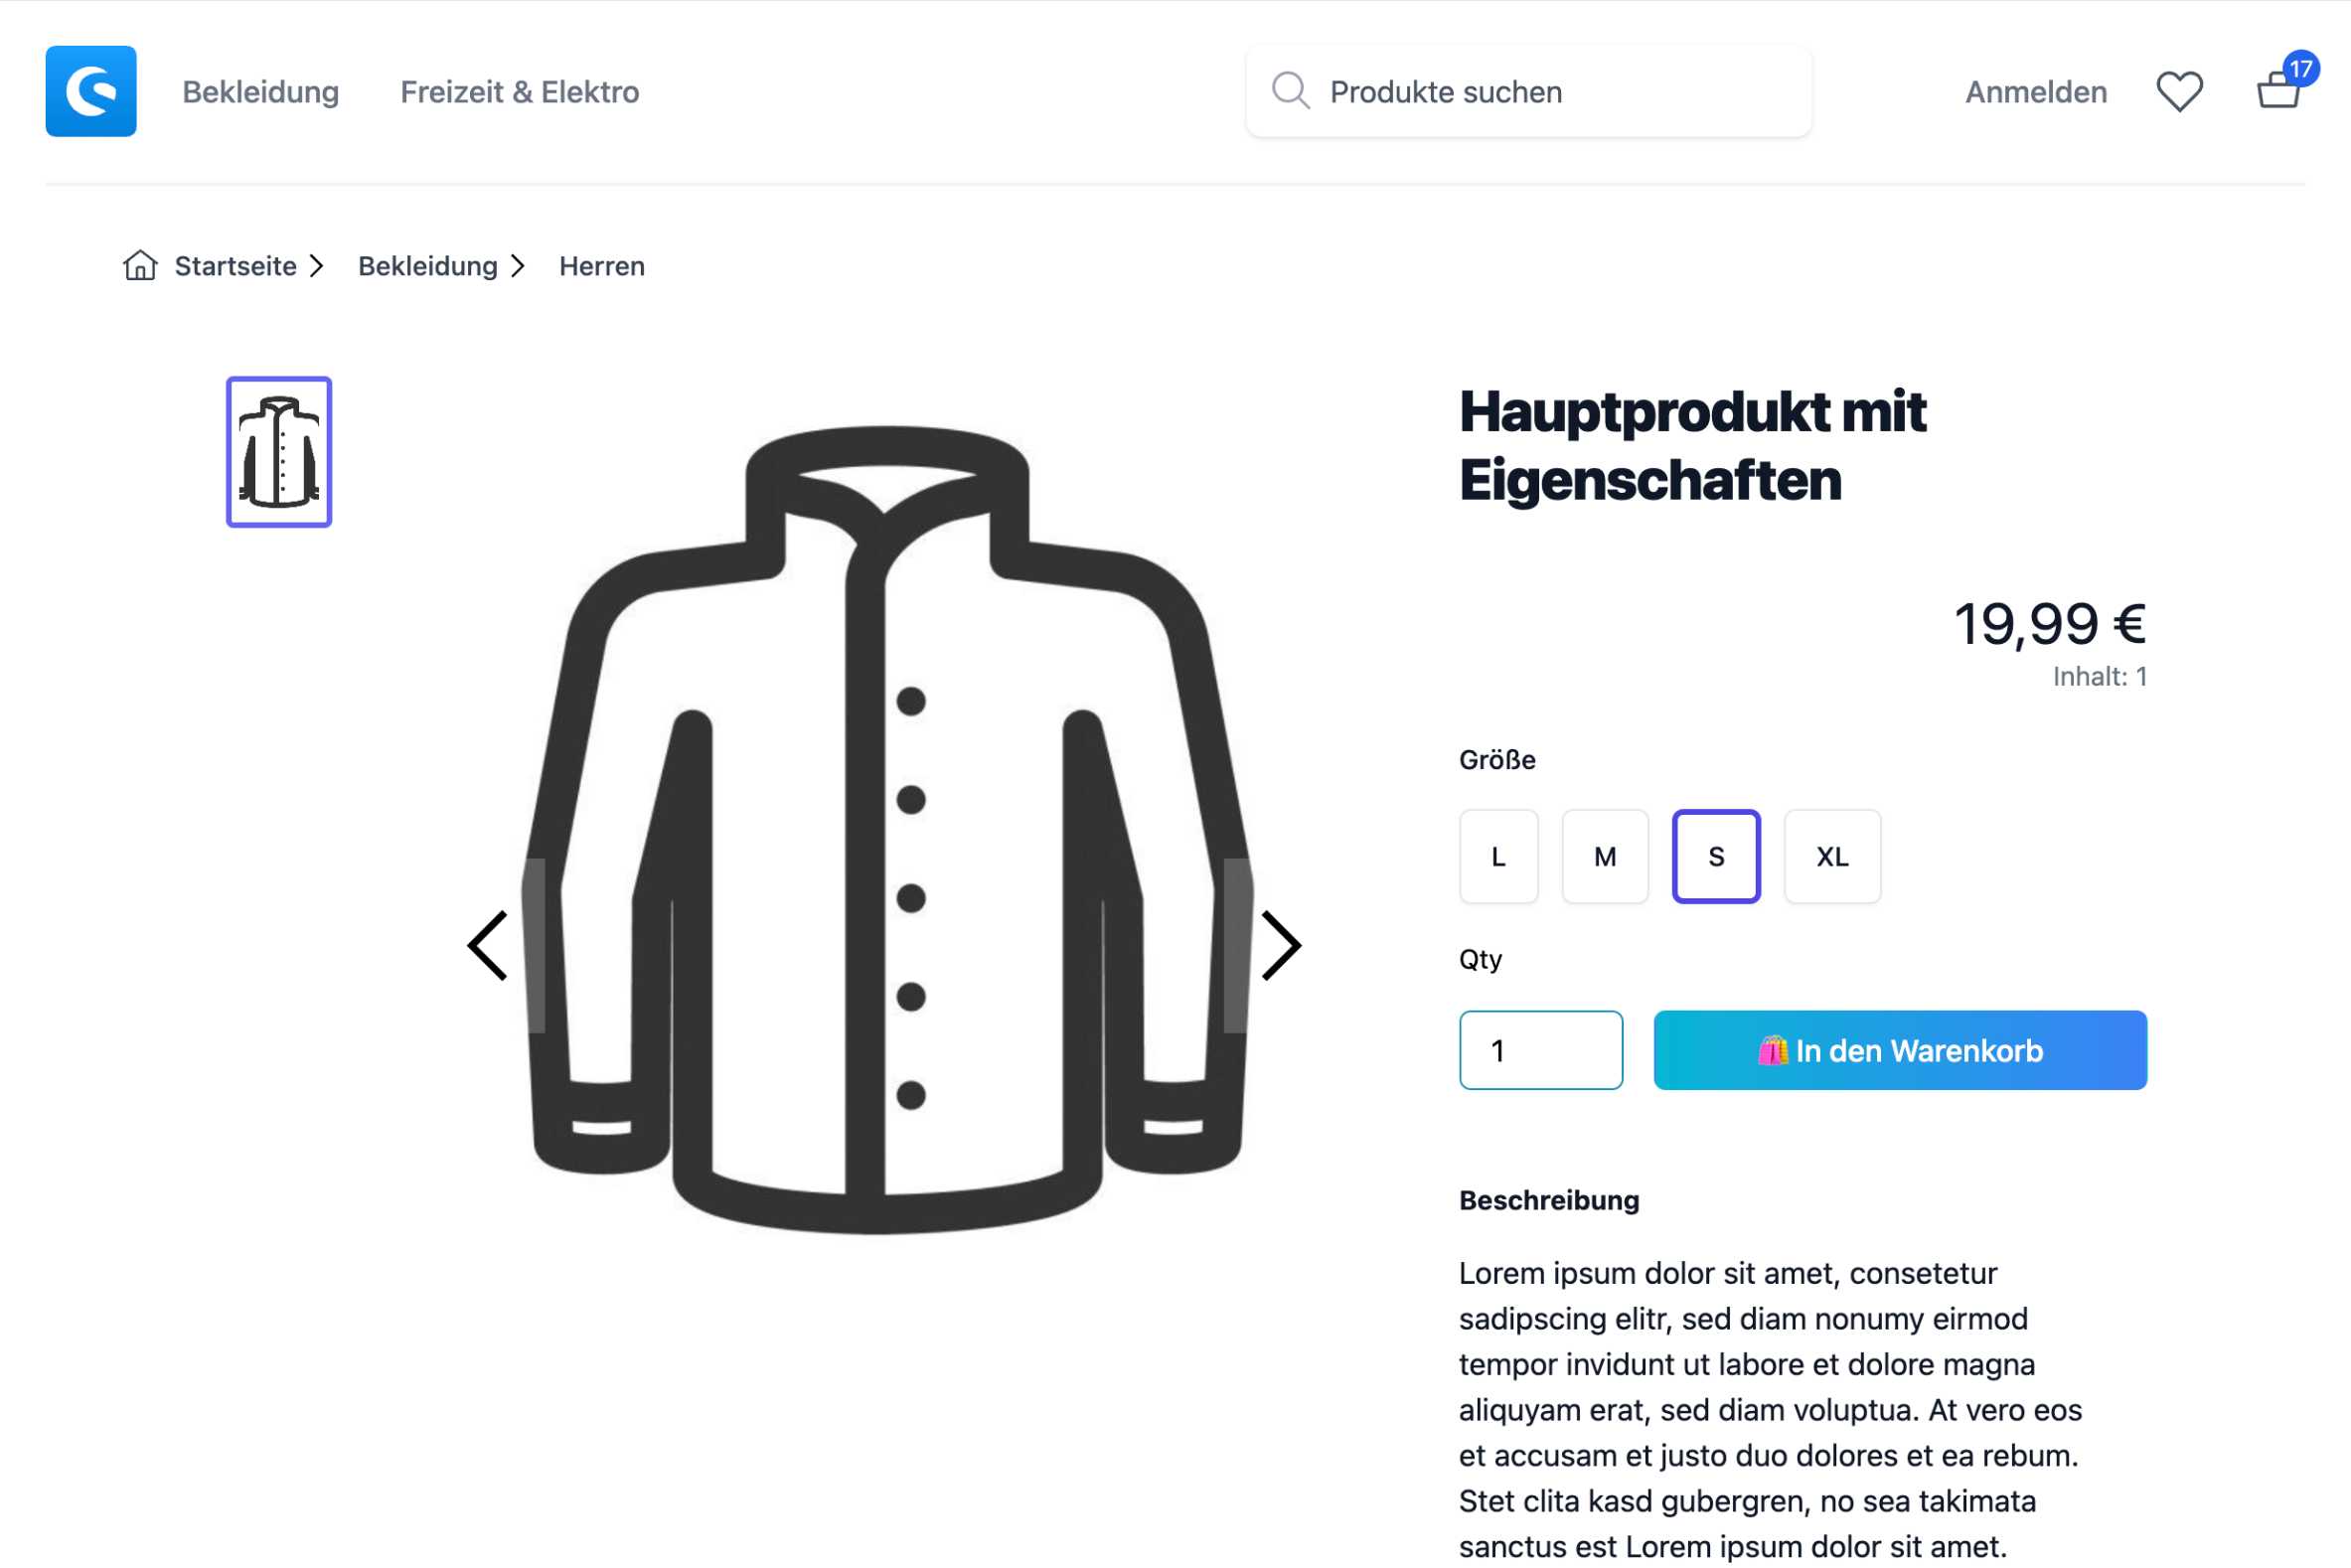Open the Bekleidung navigation menu
Image resolution: width=2351 pixels, height=1568 pixels.
(261, 92)
